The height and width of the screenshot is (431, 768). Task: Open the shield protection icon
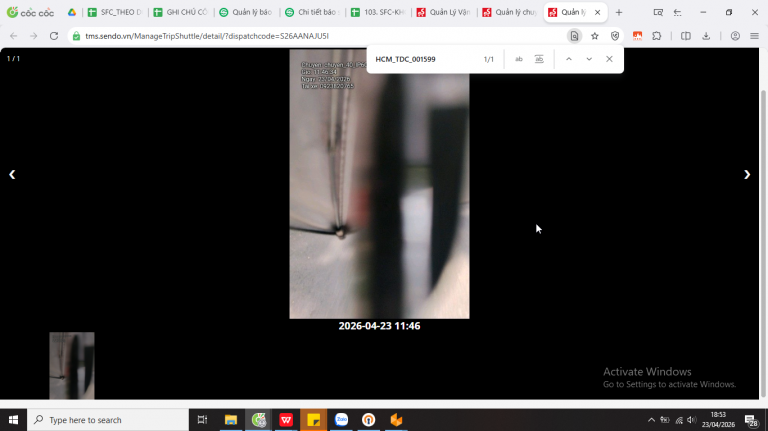tap(615, 36)
